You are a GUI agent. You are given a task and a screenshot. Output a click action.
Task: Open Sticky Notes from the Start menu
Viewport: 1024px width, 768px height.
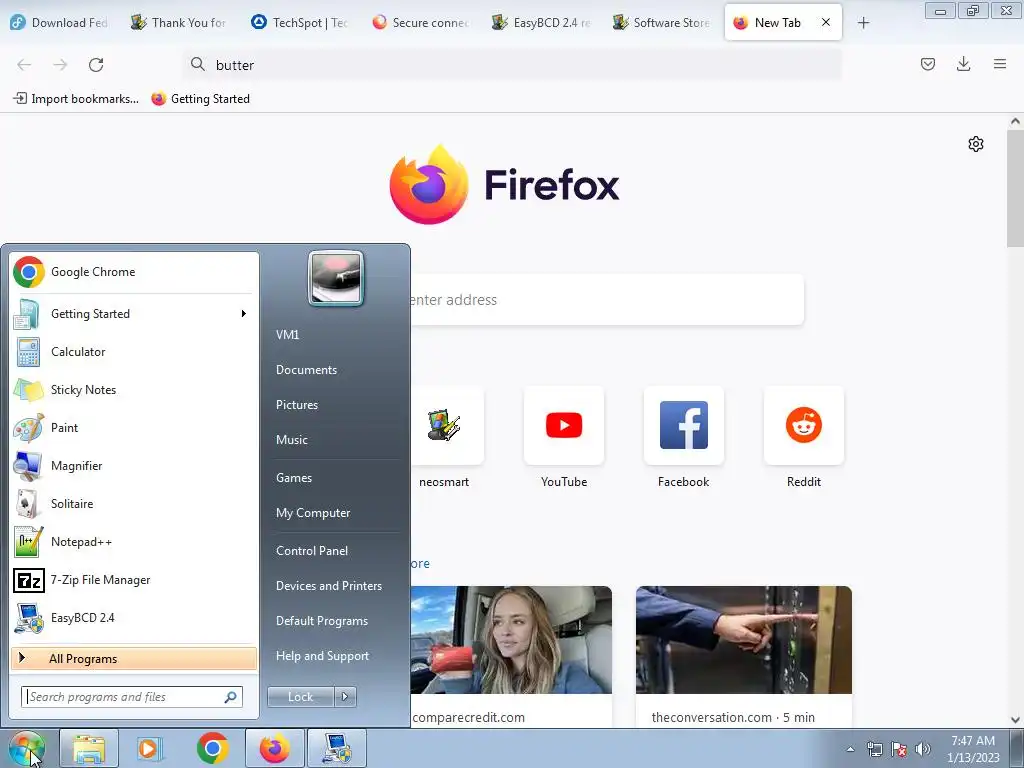tap(134, 390)
